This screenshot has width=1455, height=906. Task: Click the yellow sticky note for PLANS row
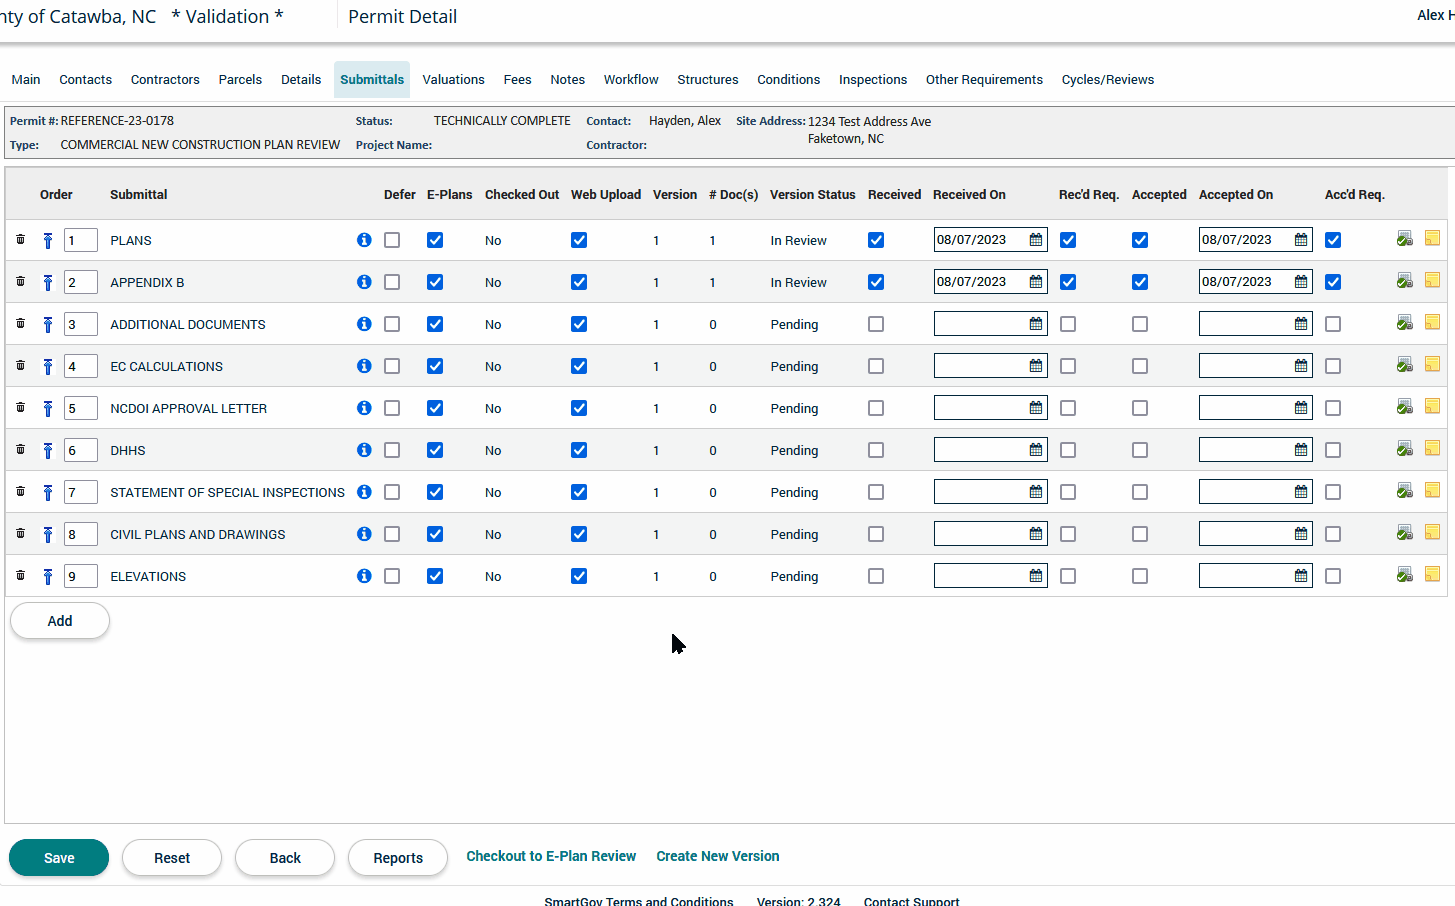click(1432, 239)
